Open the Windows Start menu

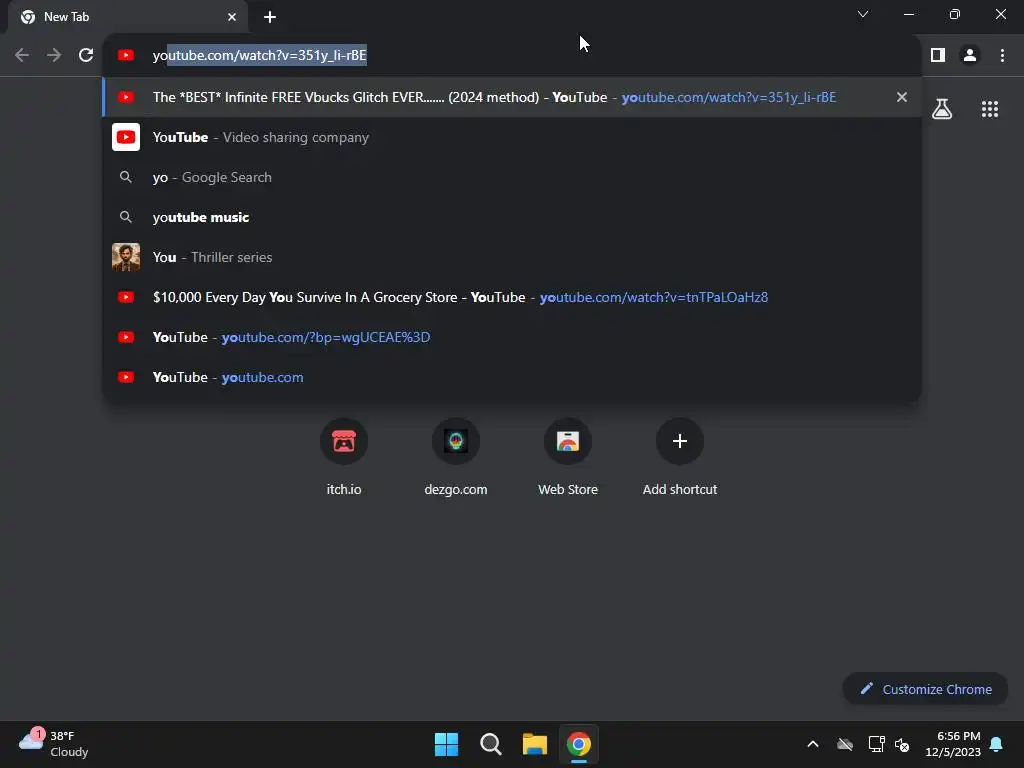[447, 744]
